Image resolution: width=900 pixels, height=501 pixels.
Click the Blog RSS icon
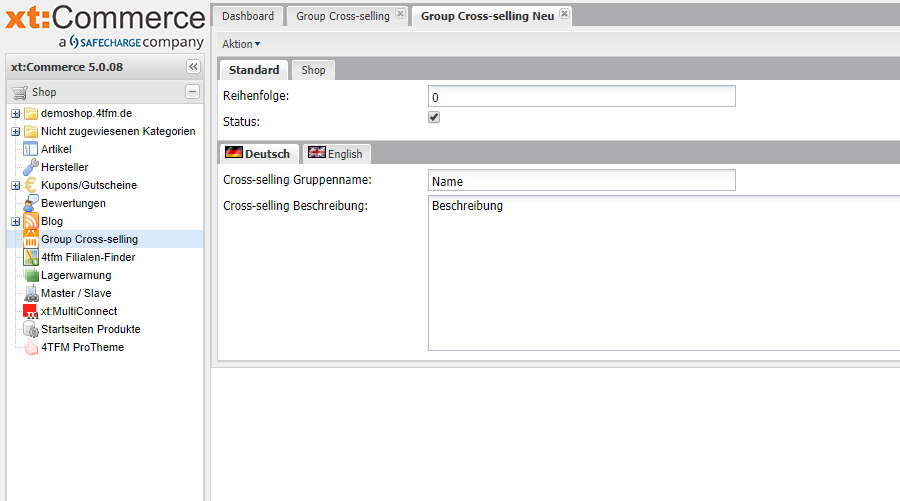pos(30,221)
